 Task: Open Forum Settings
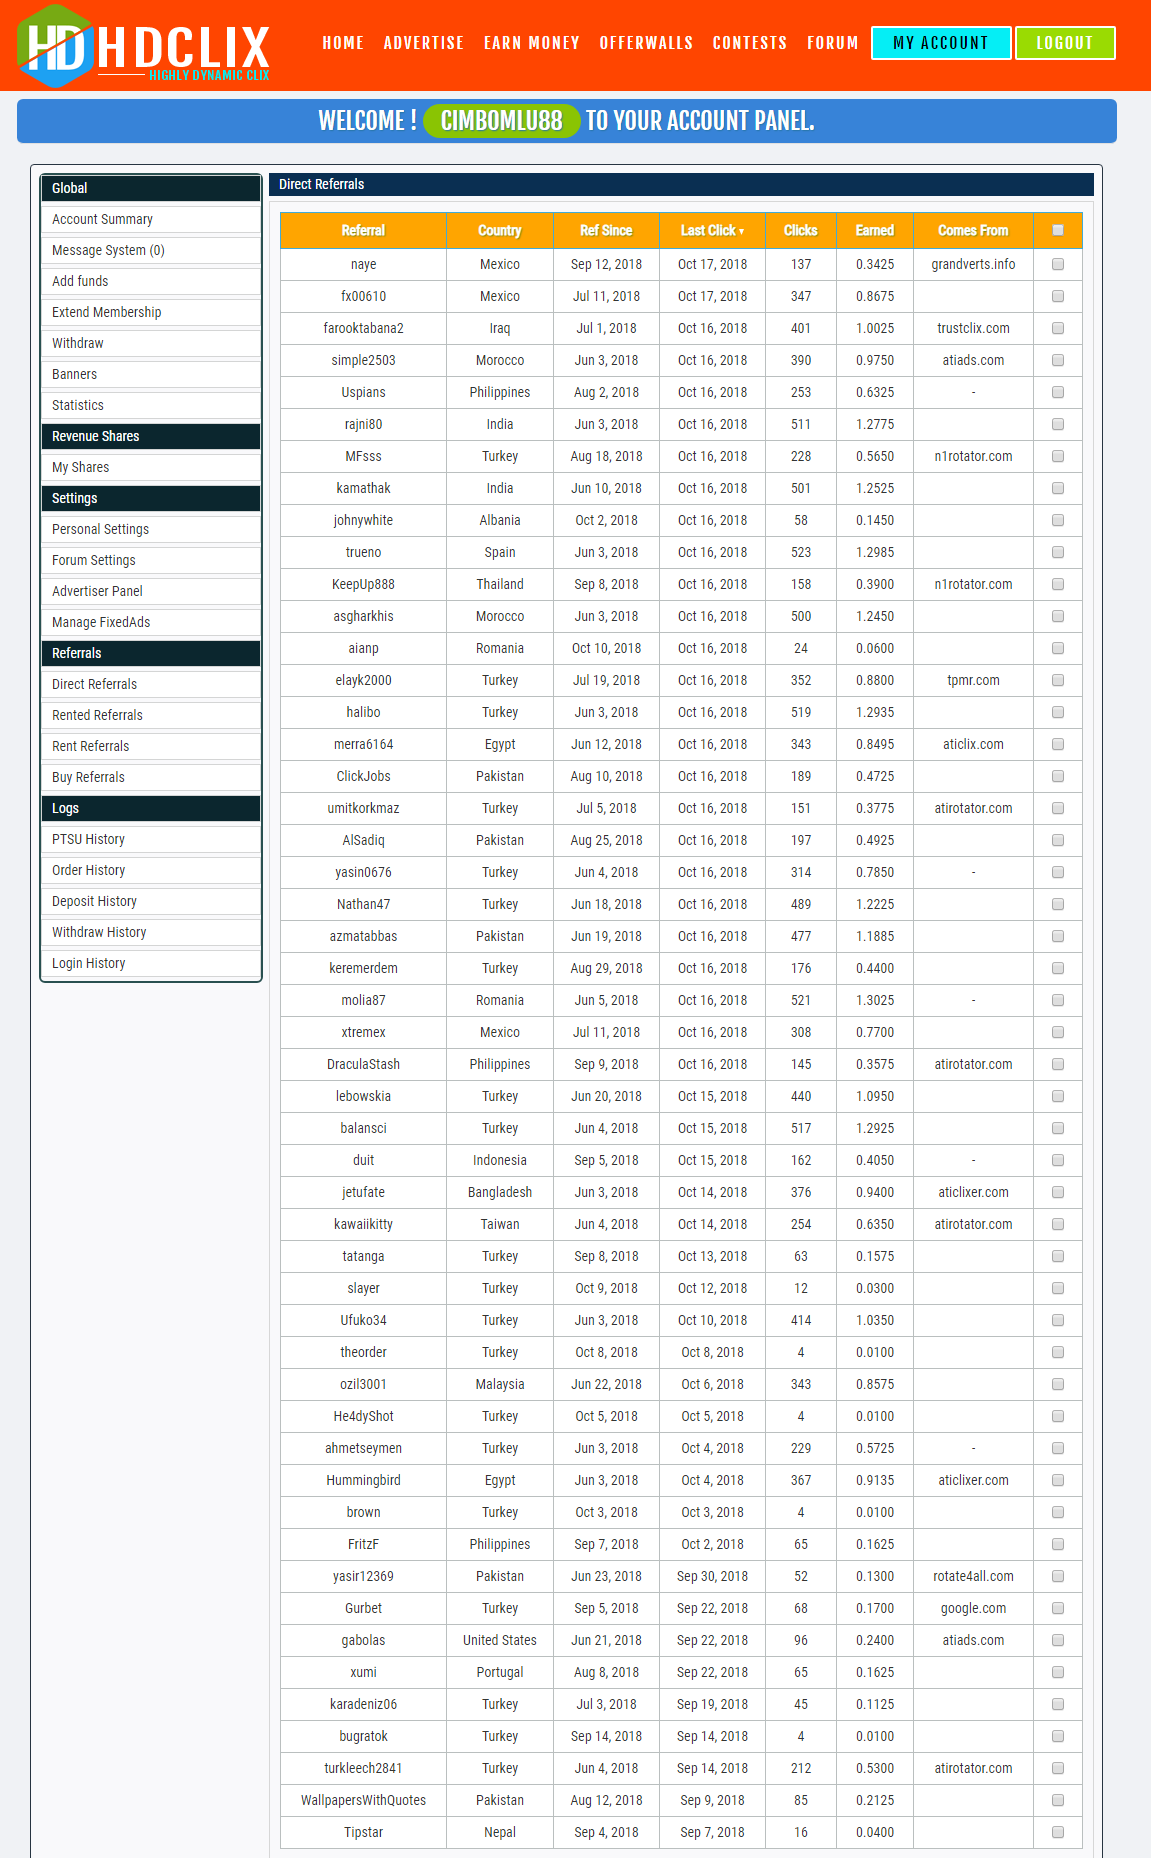pos(151,560)
